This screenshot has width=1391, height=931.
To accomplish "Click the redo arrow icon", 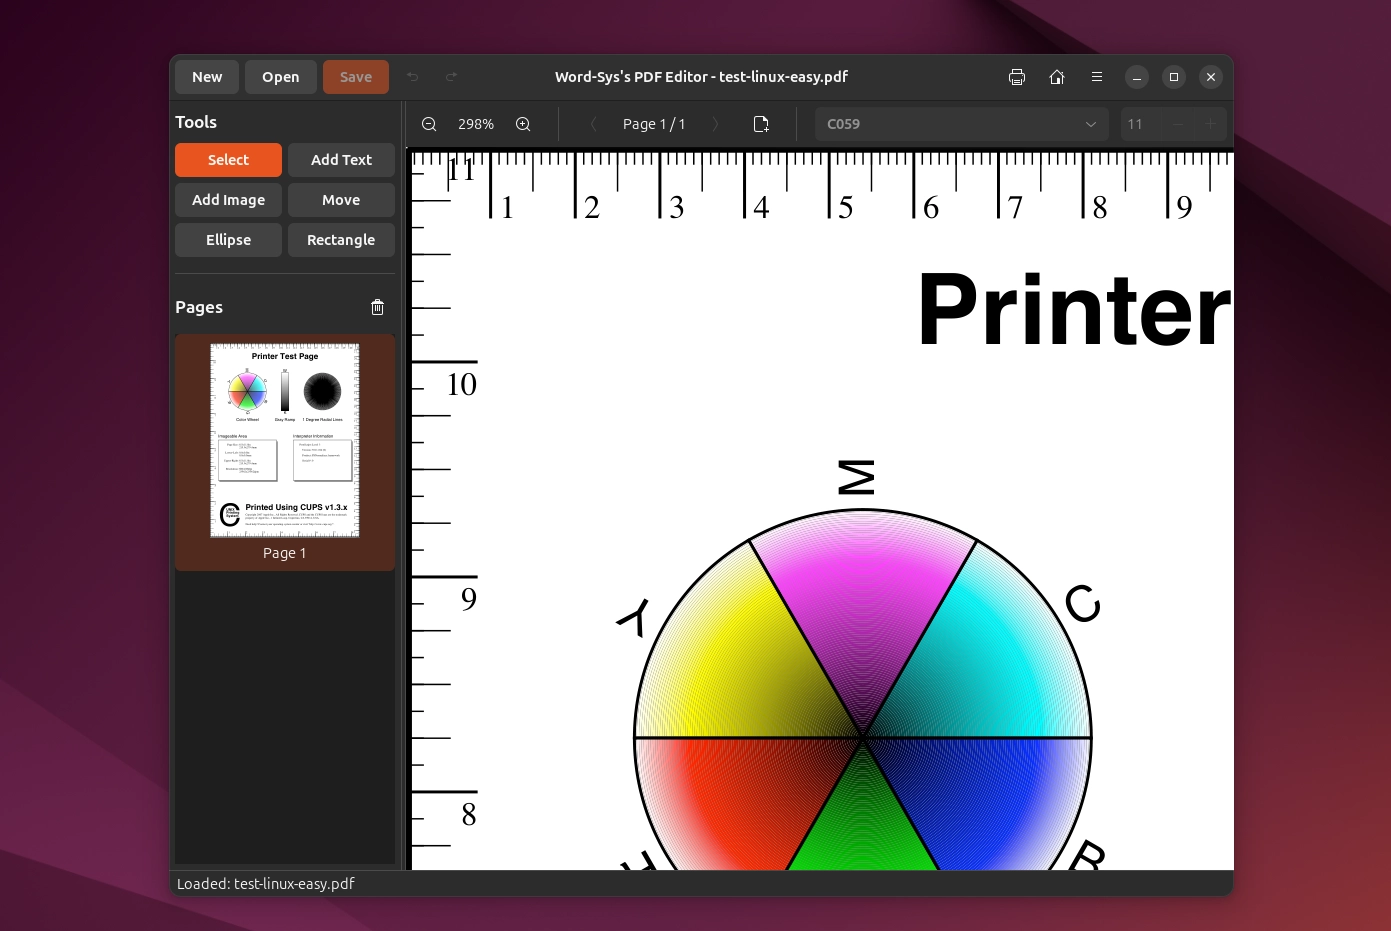I will point(451,77).
